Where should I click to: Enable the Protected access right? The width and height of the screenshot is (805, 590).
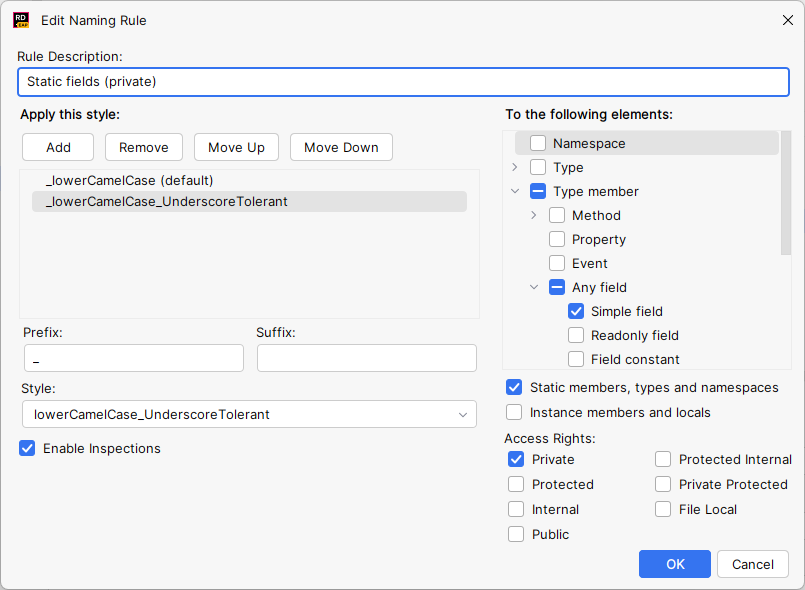(x=515, y=484)
